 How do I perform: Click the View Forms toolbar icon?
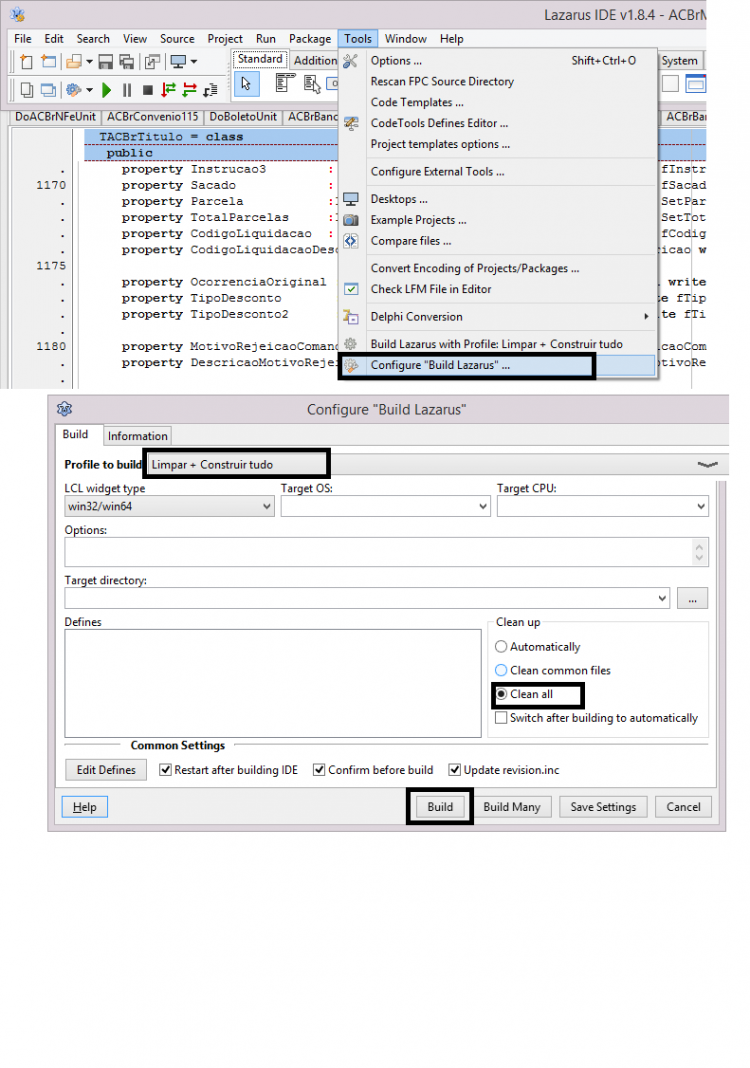(48, 89)
